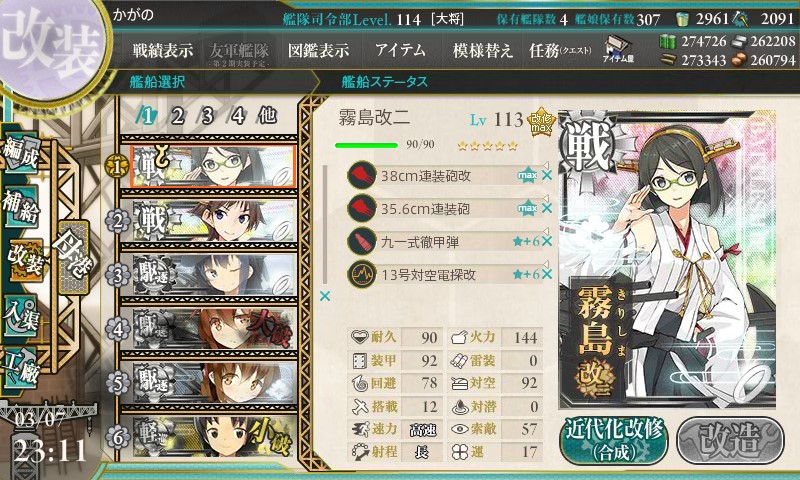This screenshot has height=480, width=800.
Task: Click the 38cm連装砲改 red cannon icon
Action: click(361, 175)
